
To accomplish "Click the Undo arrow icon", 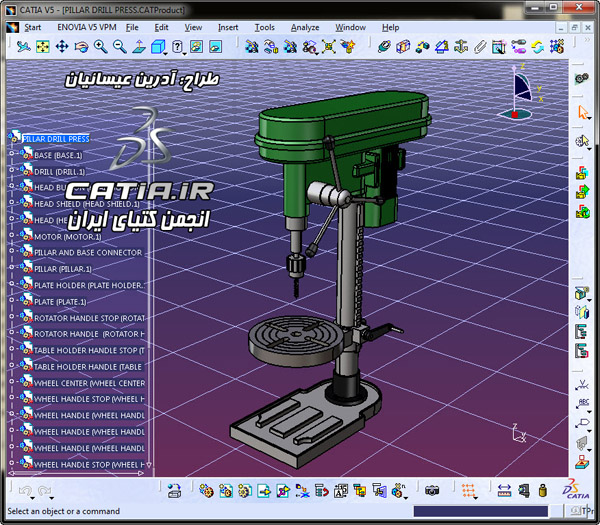I will click(25, 490).
